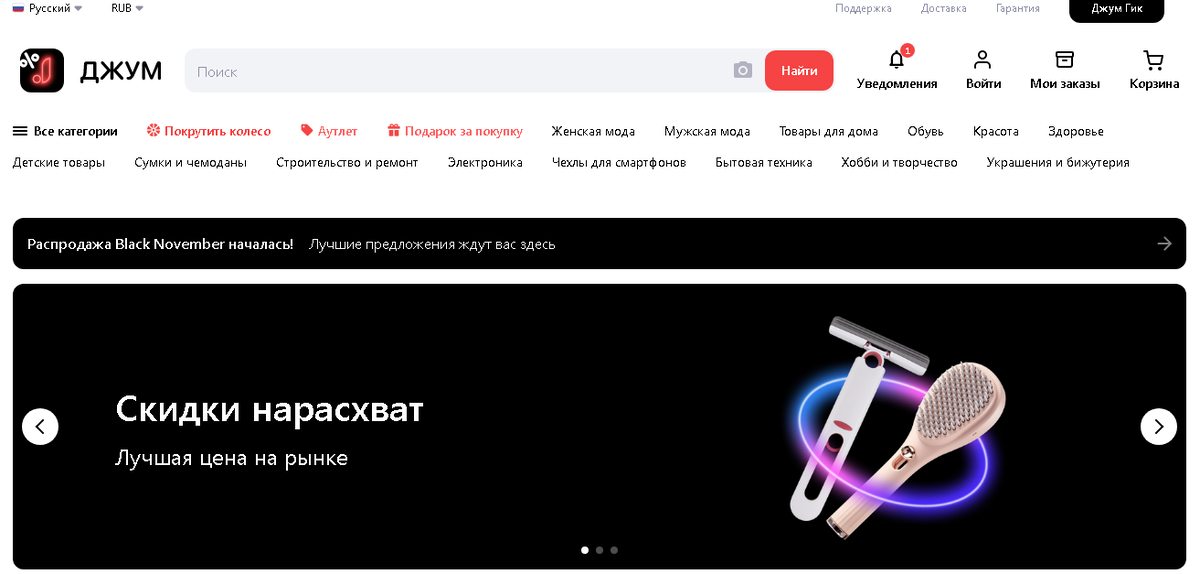Open the Покрутить колесо link
This screenshot has width=1200, height=574.
tap(209, 131)
